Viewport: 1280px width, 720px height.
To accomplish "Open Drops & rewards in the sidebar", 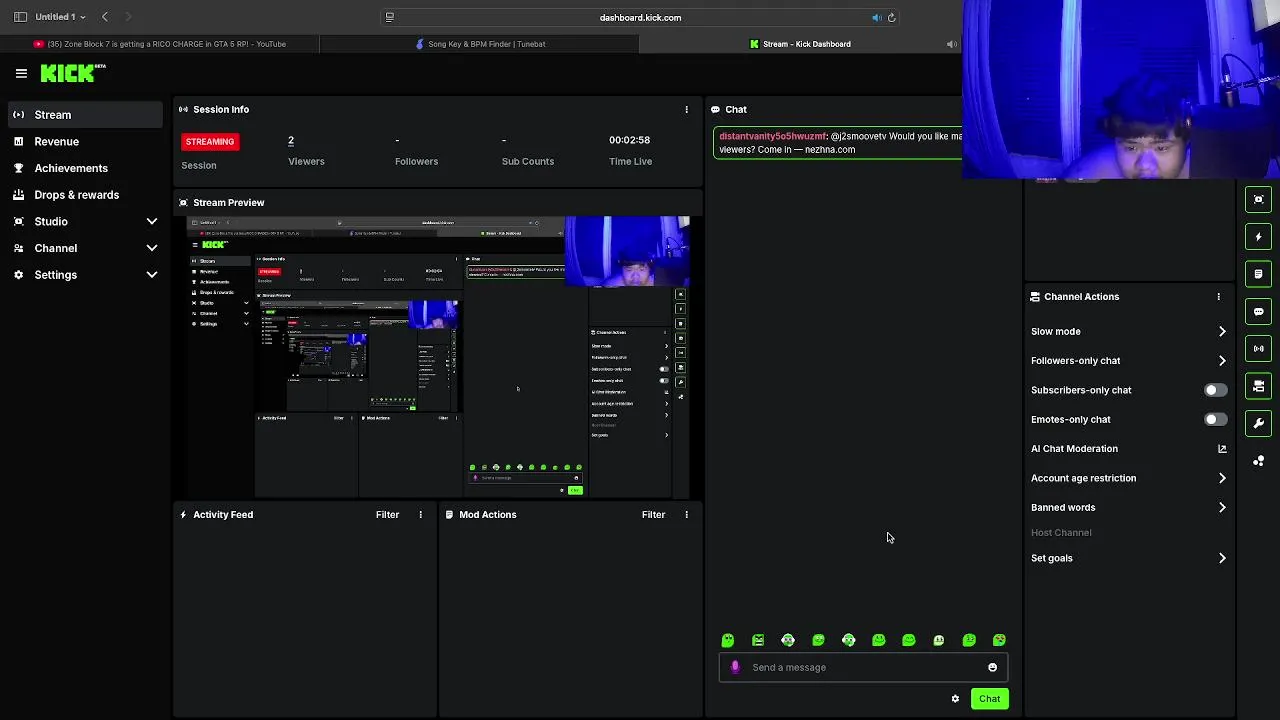I will click(86, 195).
